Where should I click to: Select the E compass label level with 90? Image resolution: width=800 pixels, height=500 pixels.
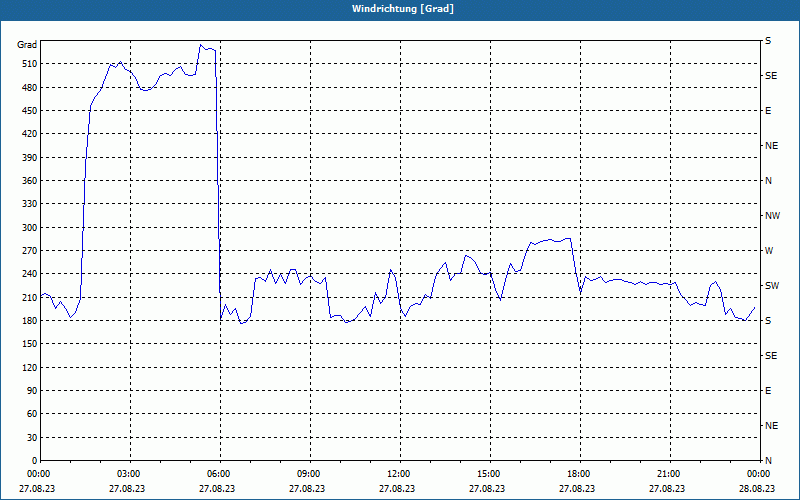click(x=768, y=391)
